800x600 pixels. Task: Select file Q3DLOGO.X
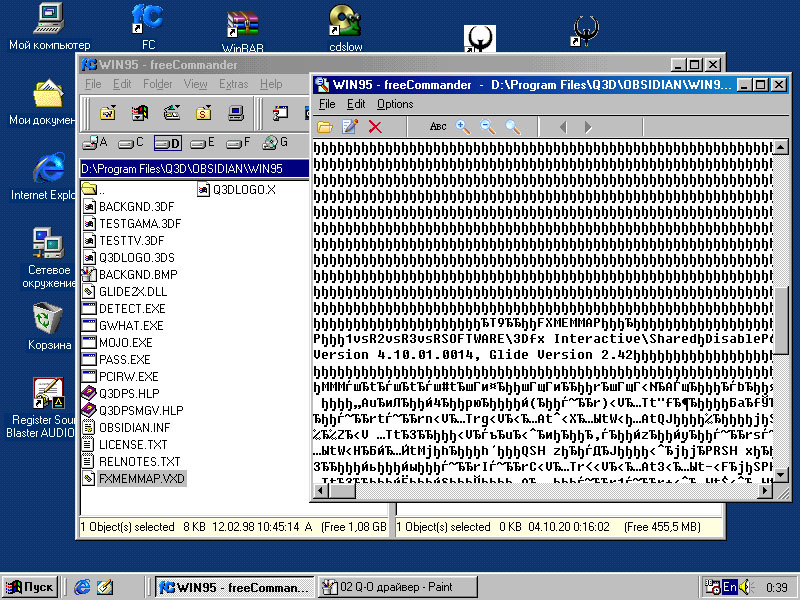click(x=237, y=190)
